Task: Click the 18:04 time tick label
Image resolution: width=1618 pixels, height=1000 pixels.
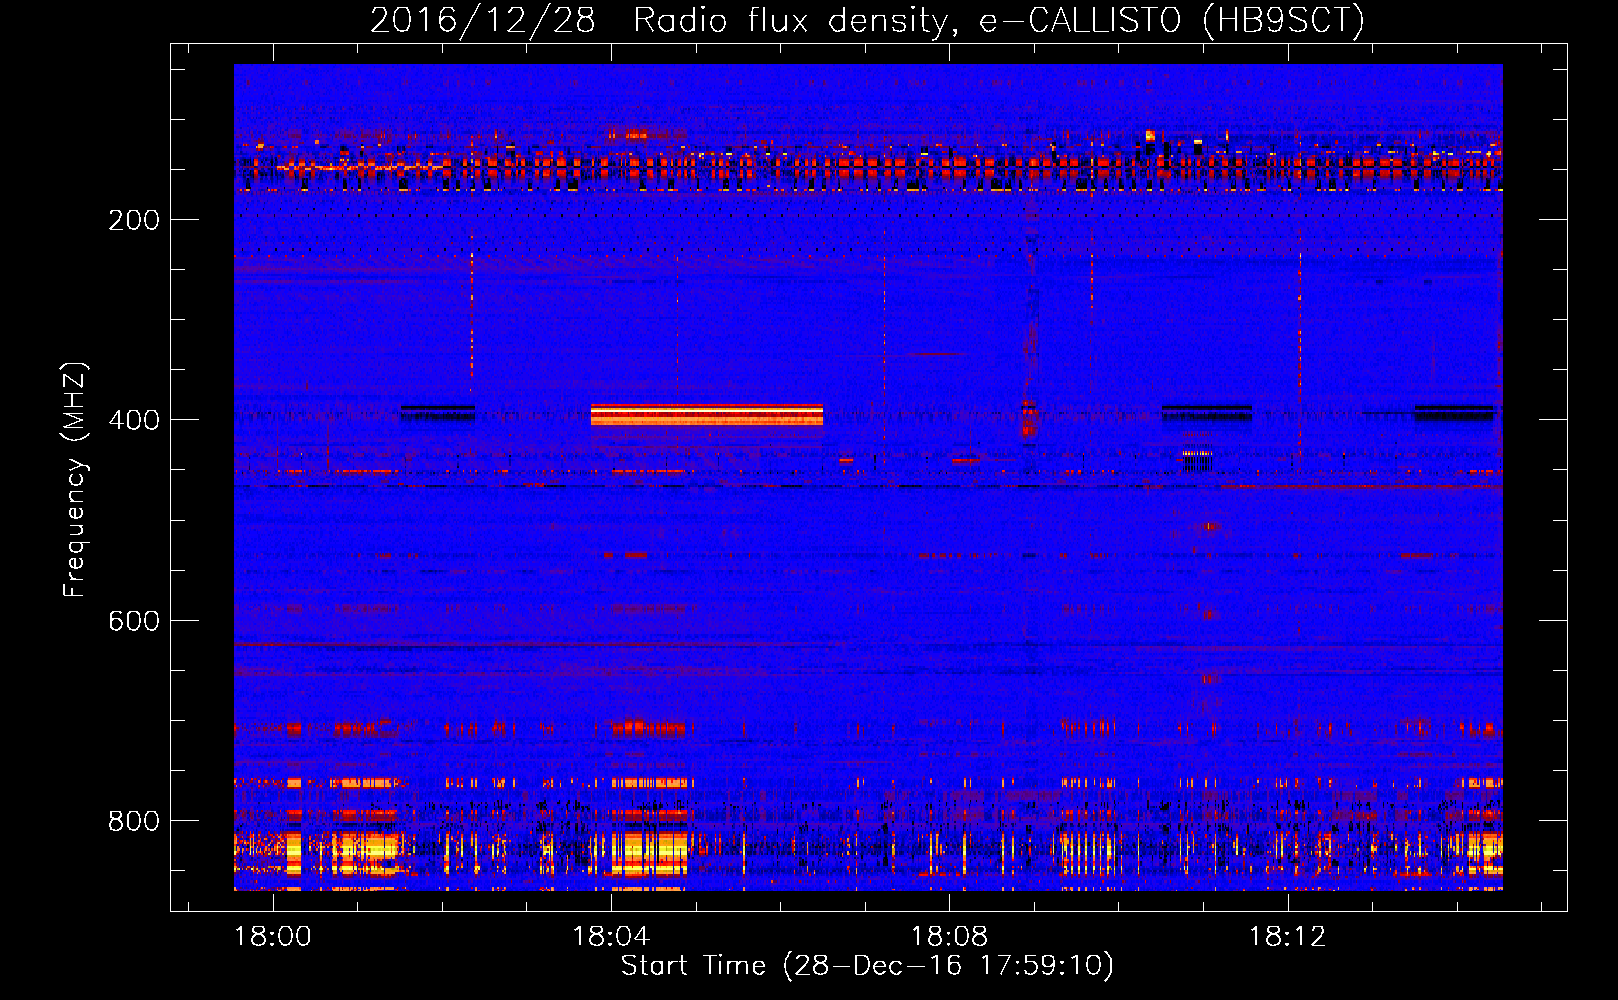Action: 611,936
